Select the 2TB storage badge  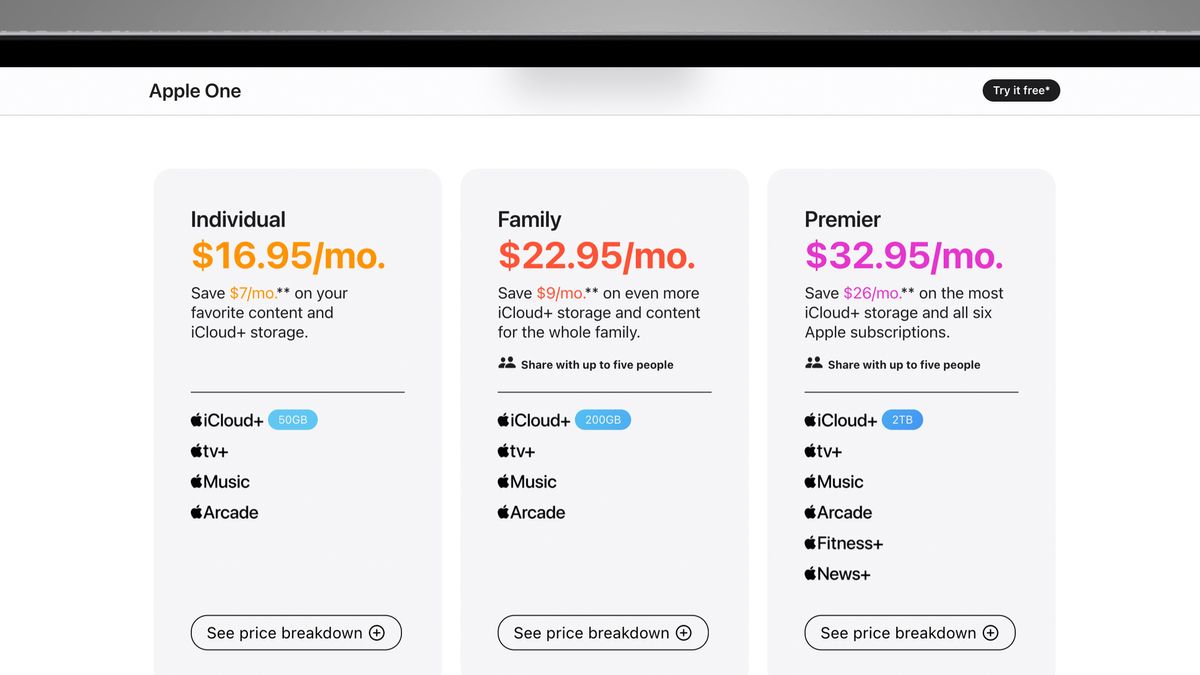902,419
